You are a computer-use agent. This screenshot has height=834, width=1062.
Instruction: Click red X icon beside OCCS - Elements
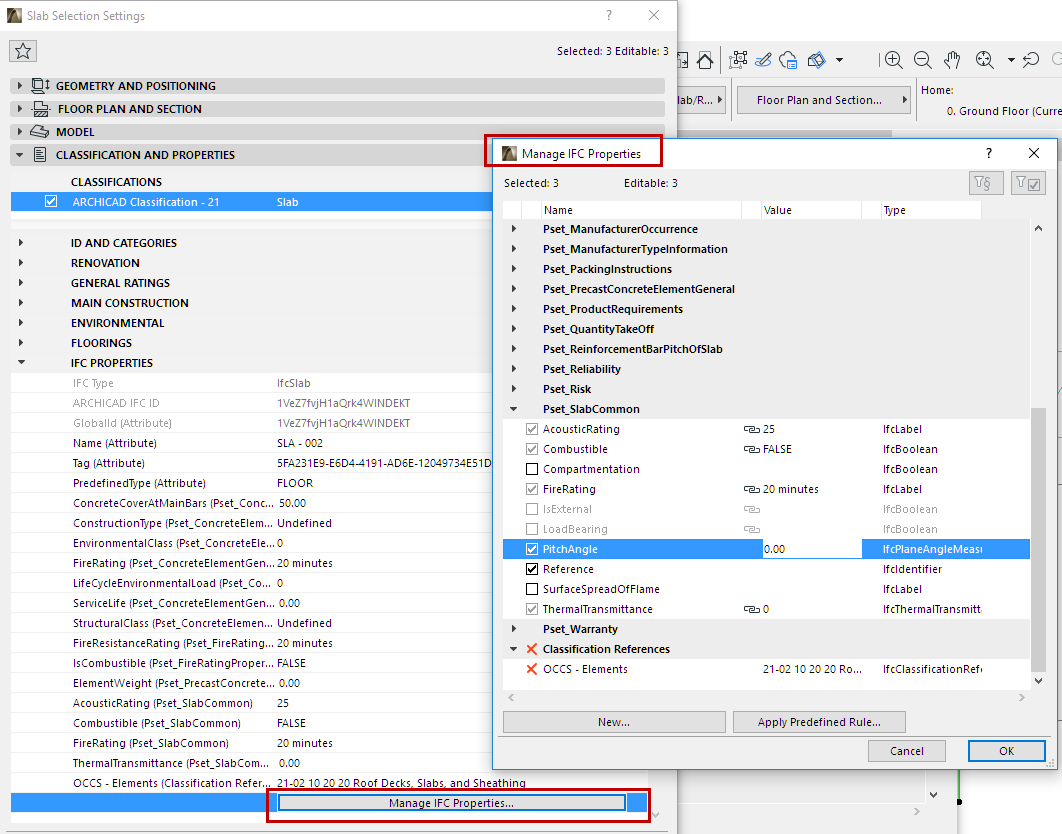coord(532,669)
